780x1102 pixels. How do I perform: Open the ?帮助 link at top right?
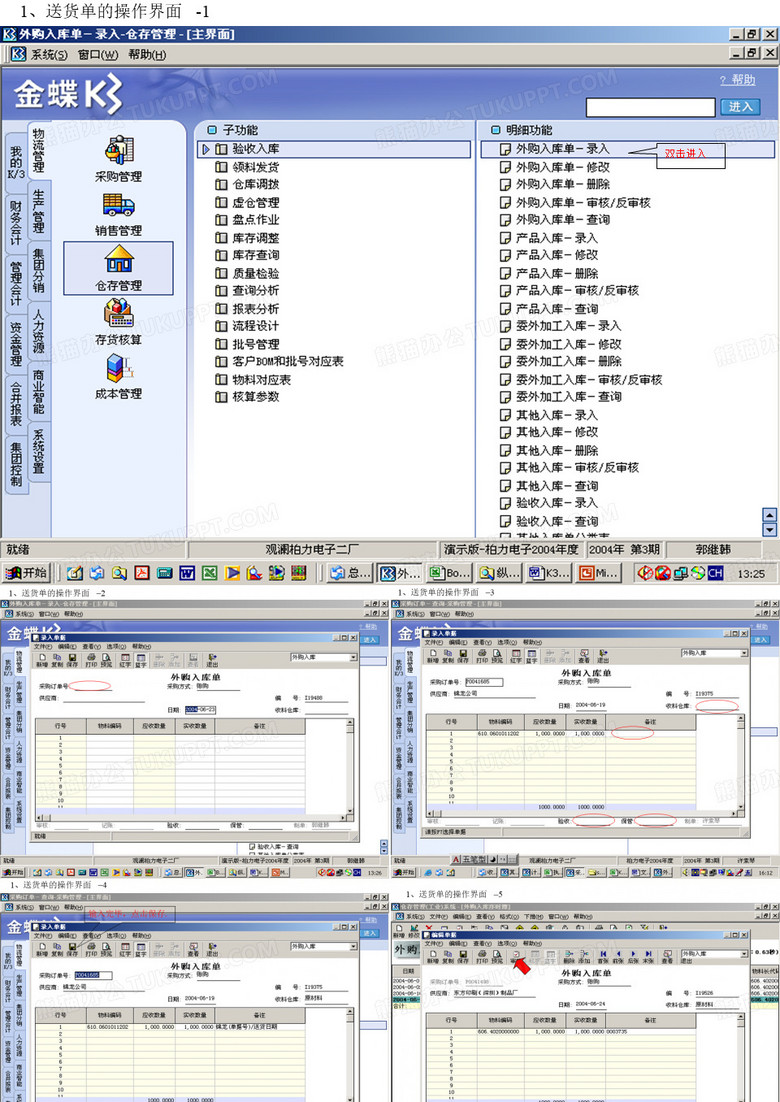737,80
